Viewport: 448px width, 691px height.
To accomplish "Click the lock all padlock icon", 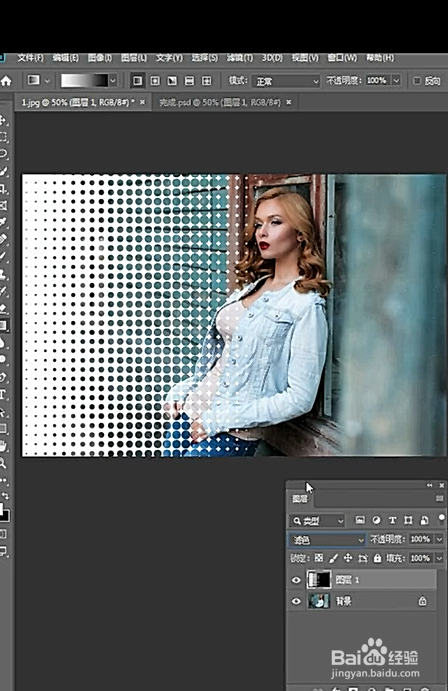I will [x=377, y=558].
